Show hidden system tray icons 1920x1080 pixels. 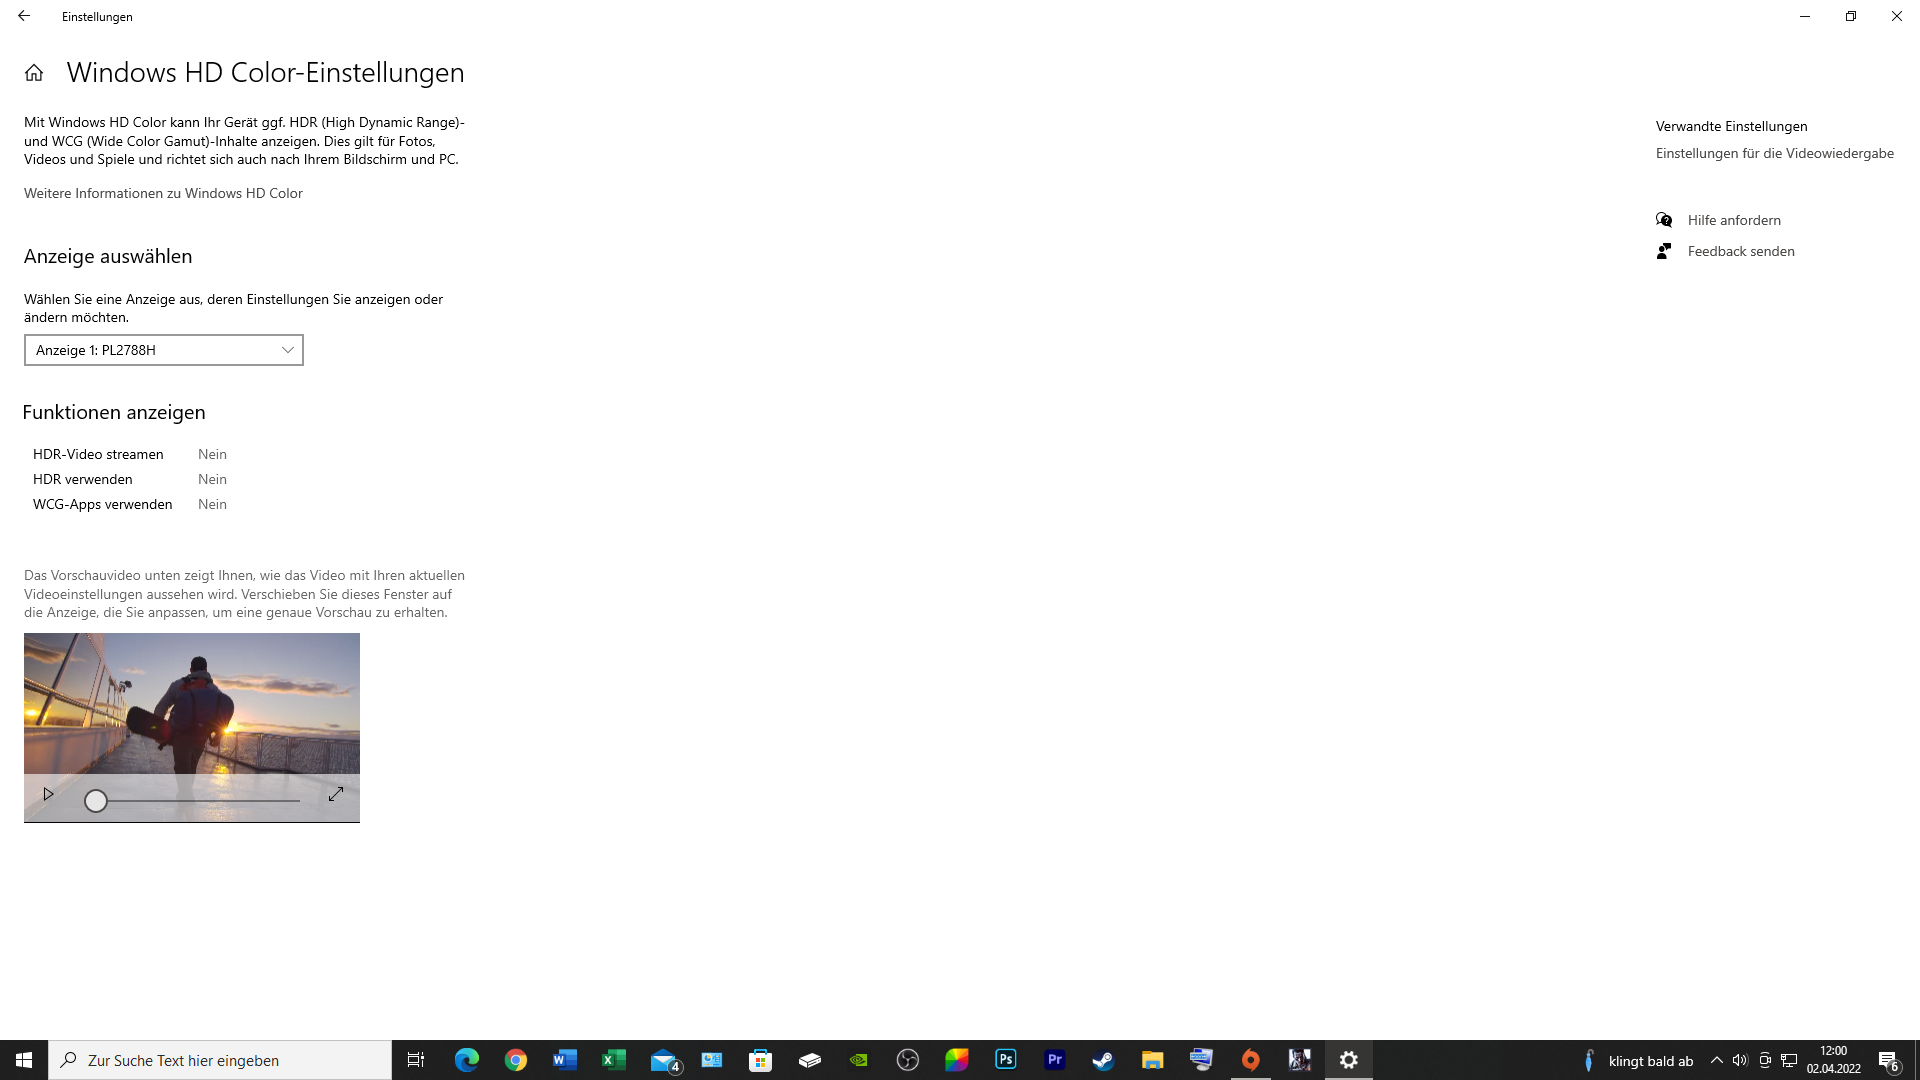tap(1717, 1060)
